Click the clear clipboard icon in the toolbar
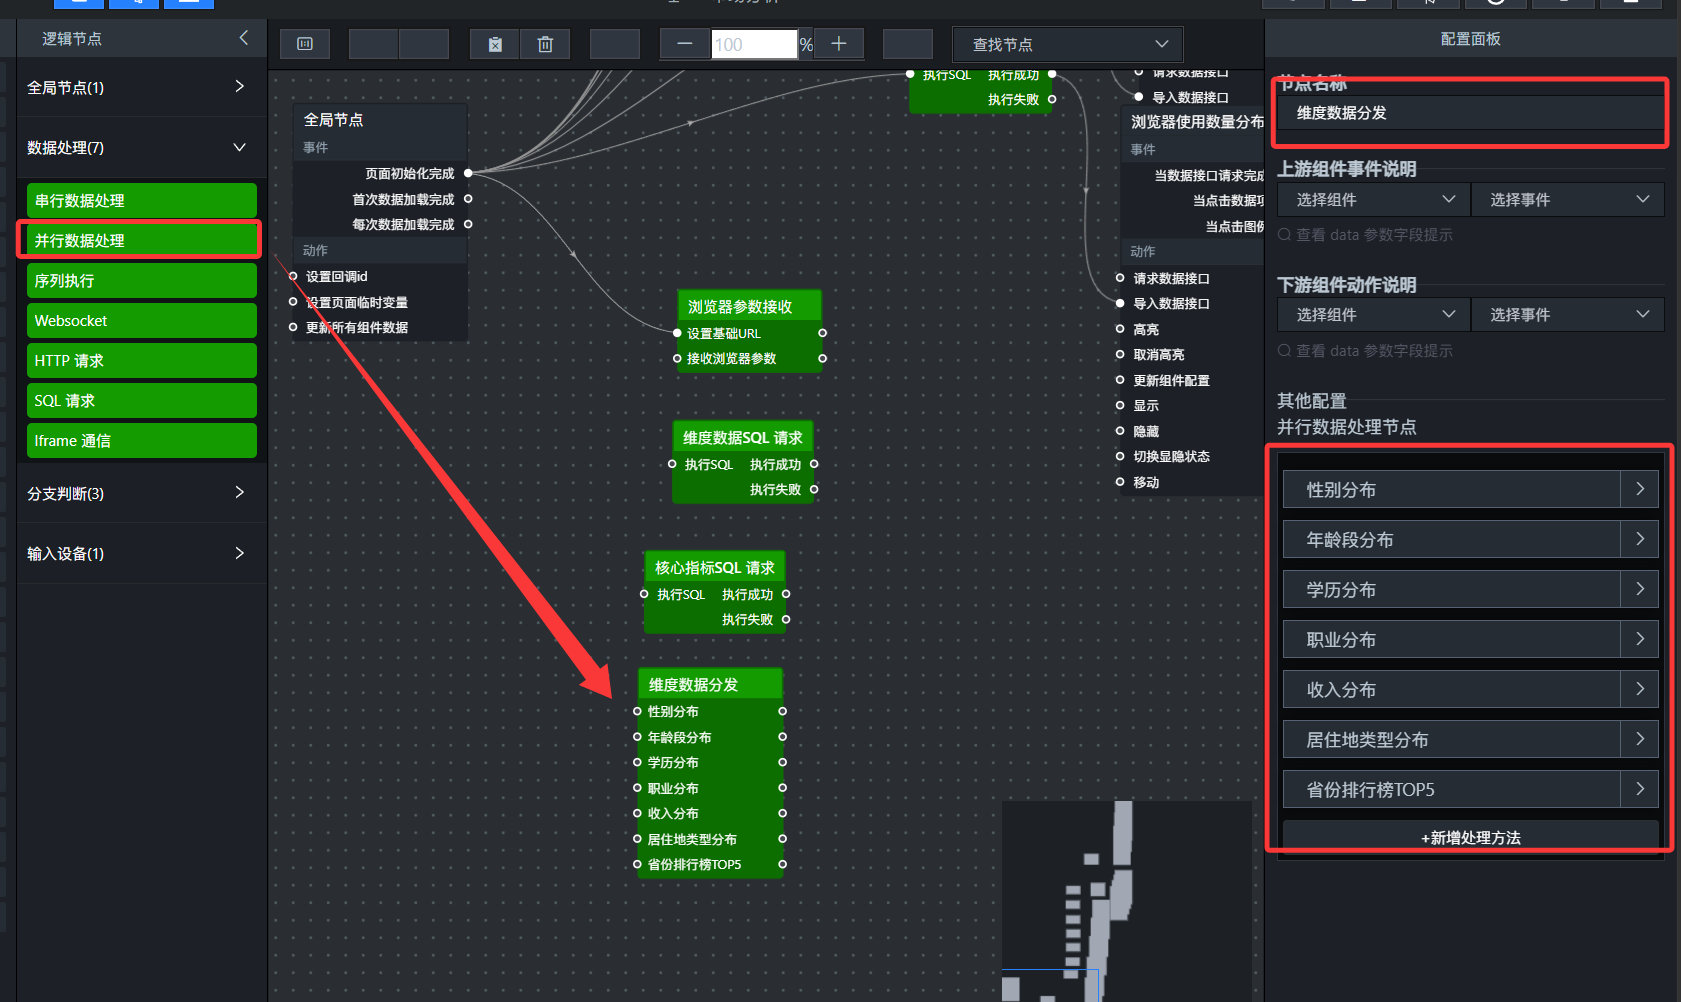 495,44
